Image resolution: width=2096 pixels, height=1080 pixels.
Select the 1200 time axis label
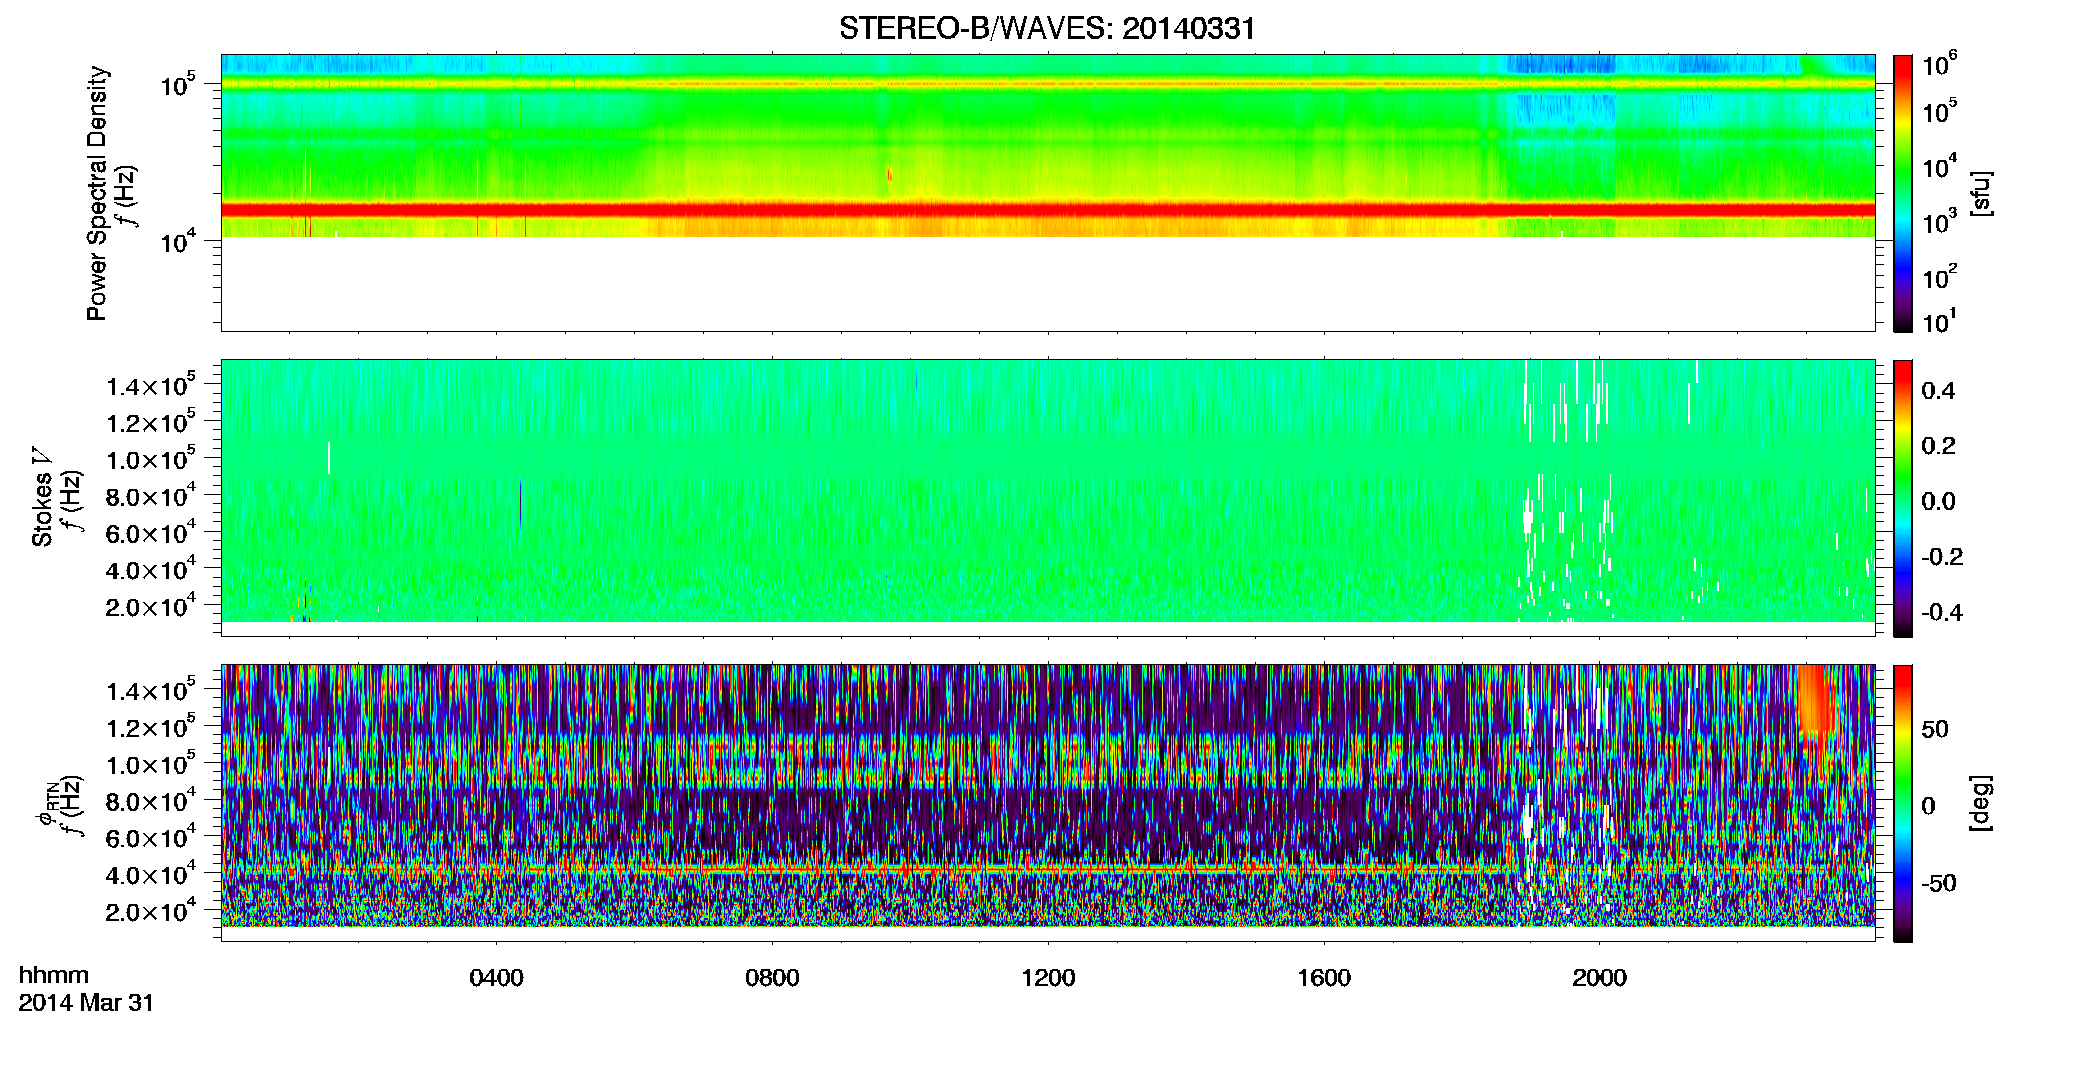(1048, 978)
